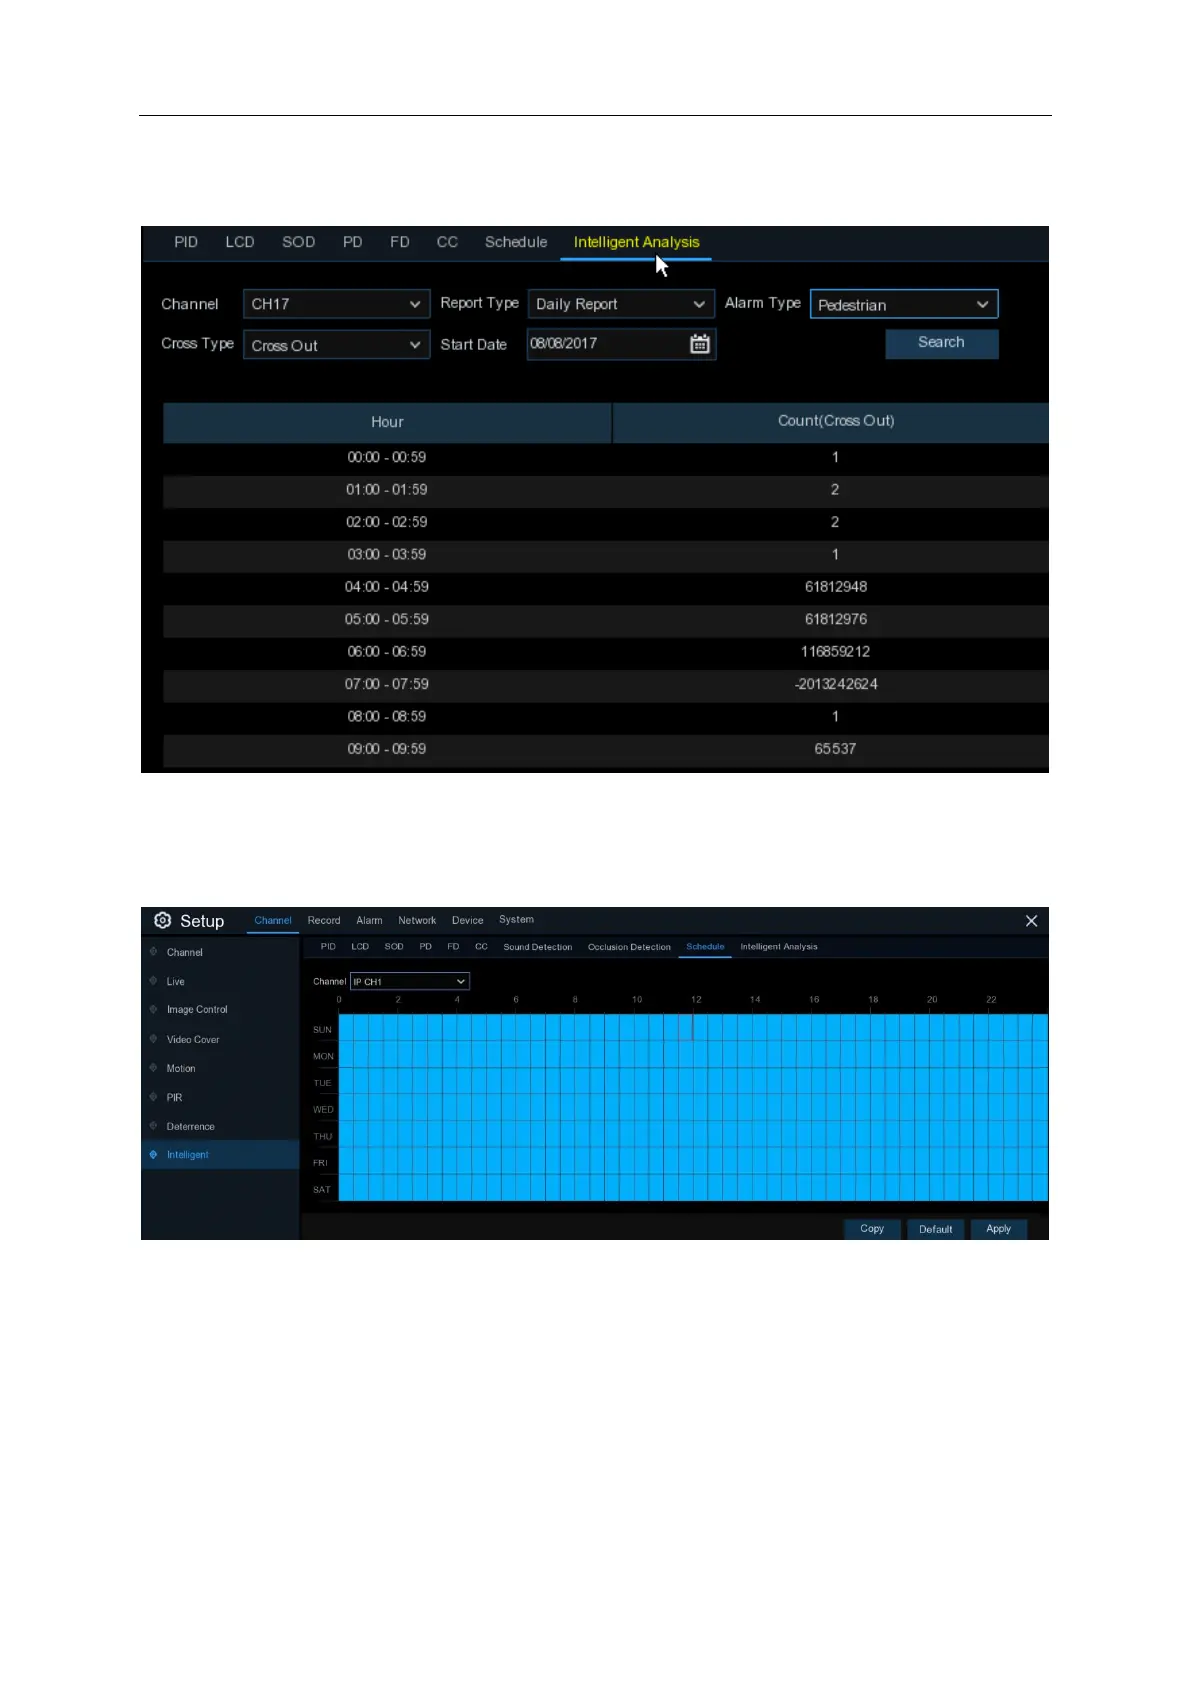The height and width of the screenshot is (1684, 1190).
Task: Click the Copy button
Action: [x=872, y=1229]
